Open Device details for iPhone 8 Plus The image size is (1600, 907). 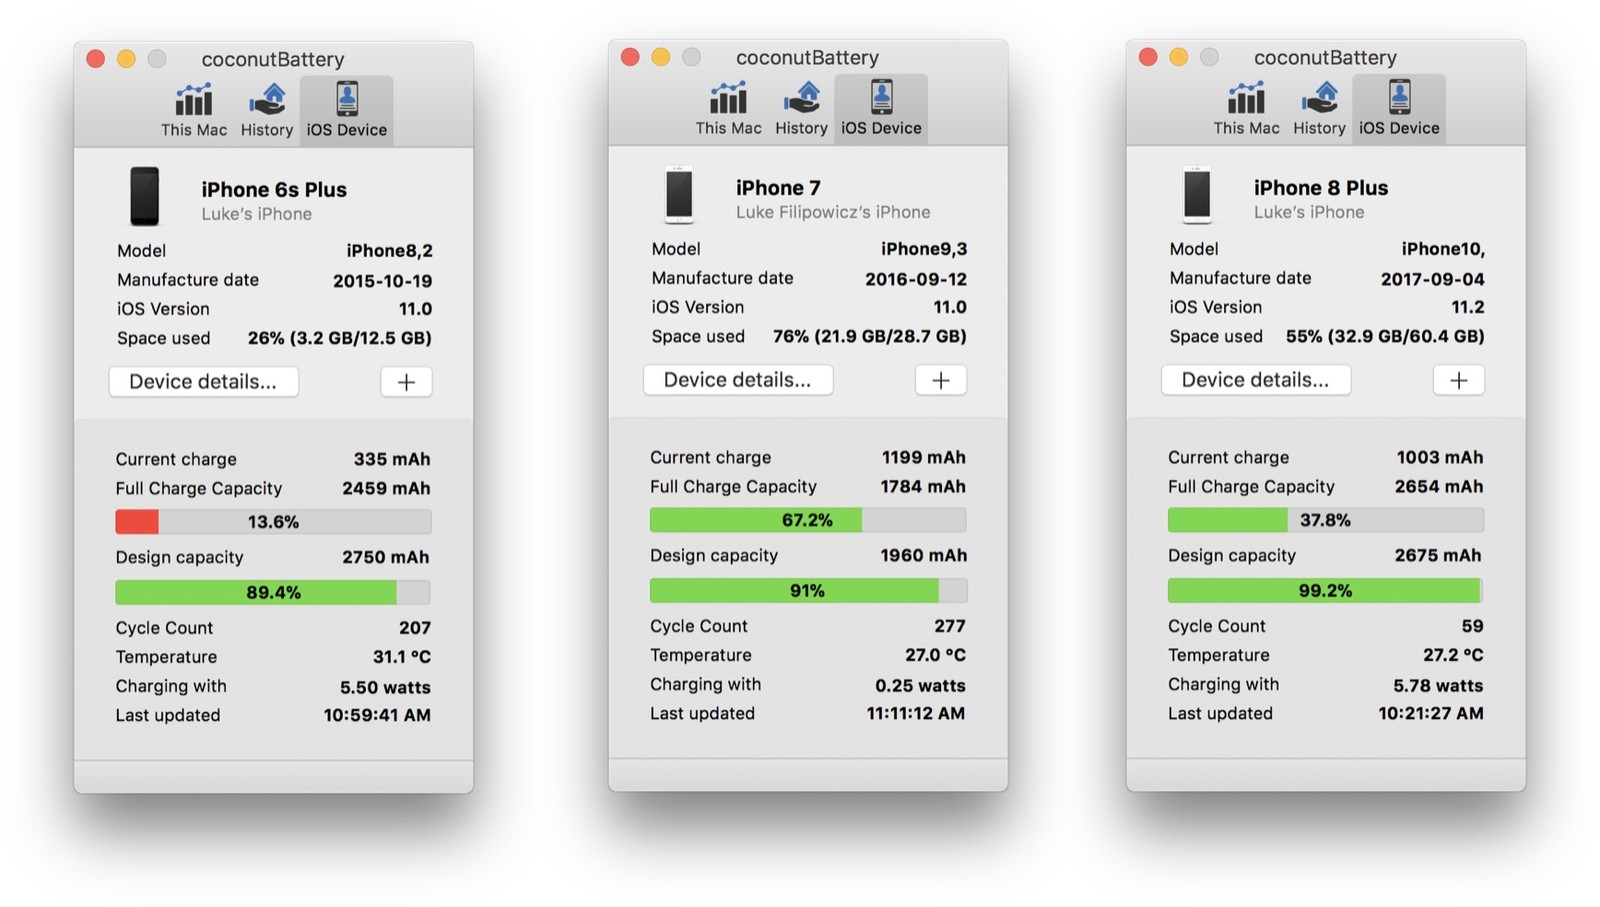click(1255, 380)
